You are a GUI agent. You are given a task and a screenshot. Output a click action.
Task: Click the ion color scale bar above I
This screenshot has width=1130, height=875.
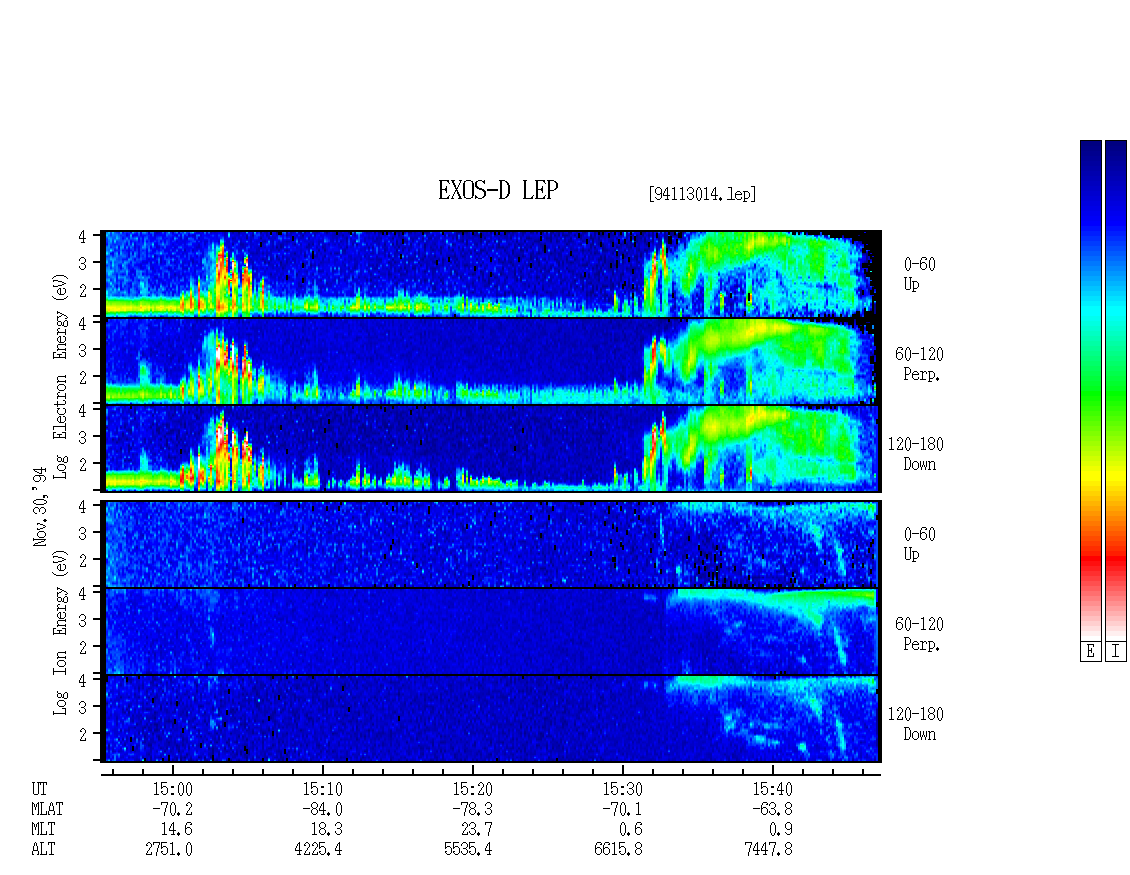click(x=1116, y=390)
